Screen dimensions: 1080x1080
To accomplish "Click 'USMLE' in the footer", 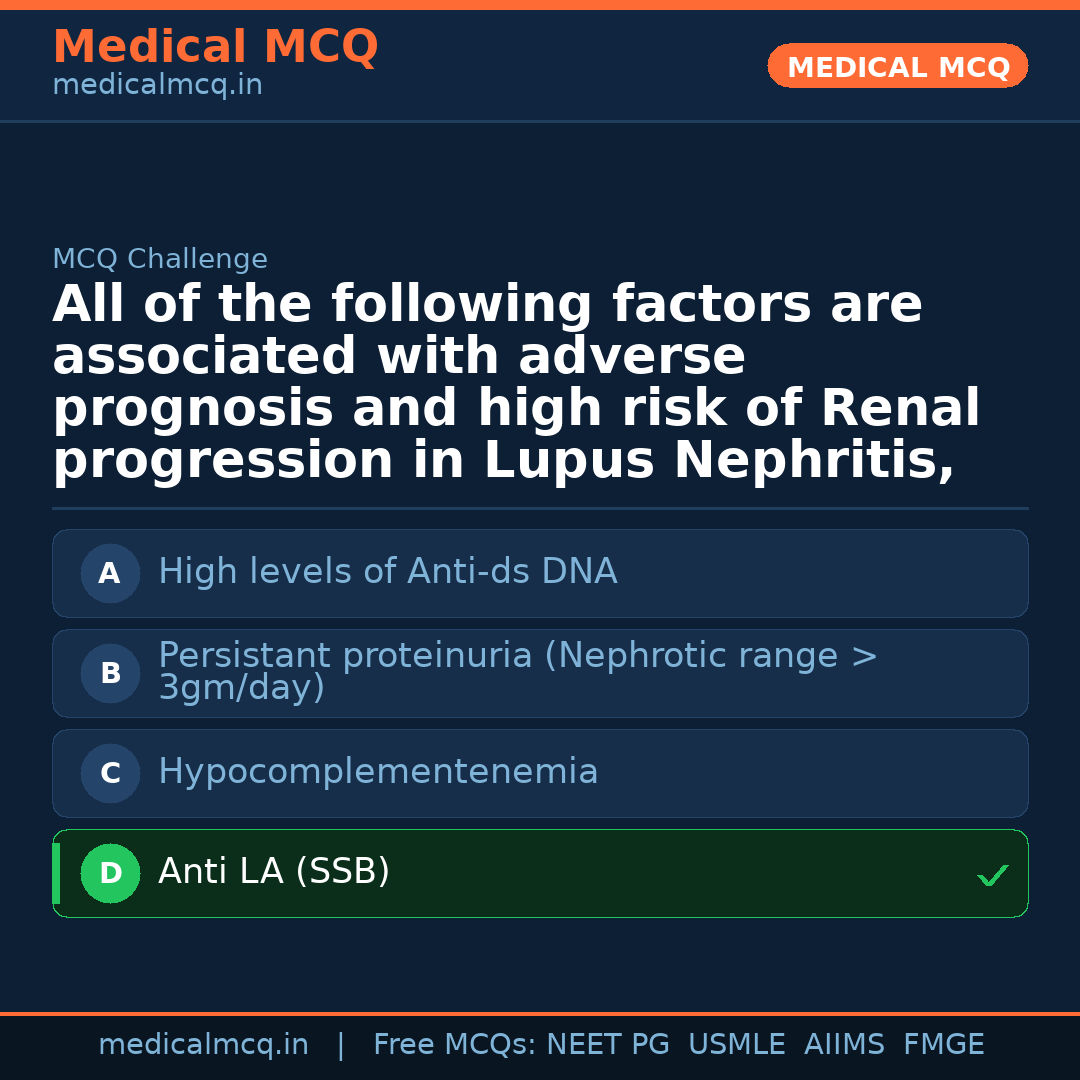I will pos(736,1045).
